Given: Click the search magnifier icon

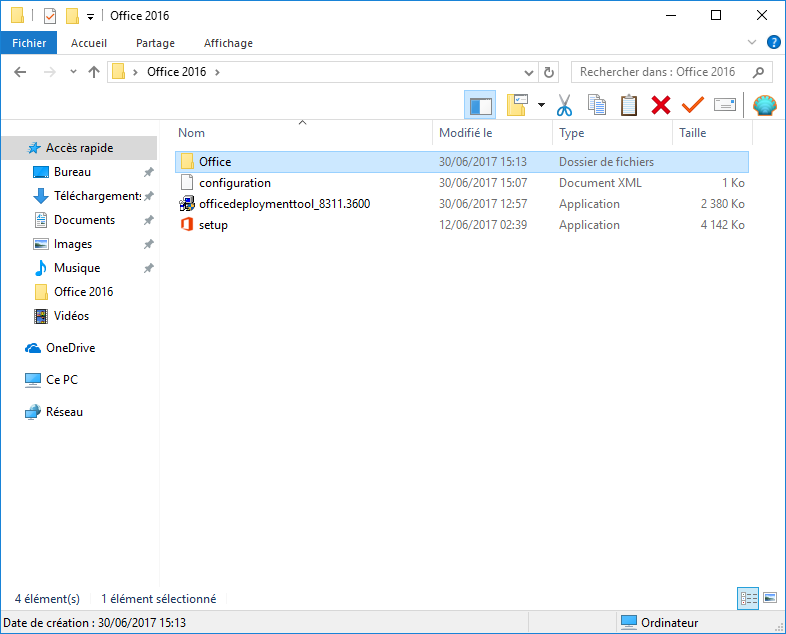Looking at the screenshot, I should click(758, 72).
